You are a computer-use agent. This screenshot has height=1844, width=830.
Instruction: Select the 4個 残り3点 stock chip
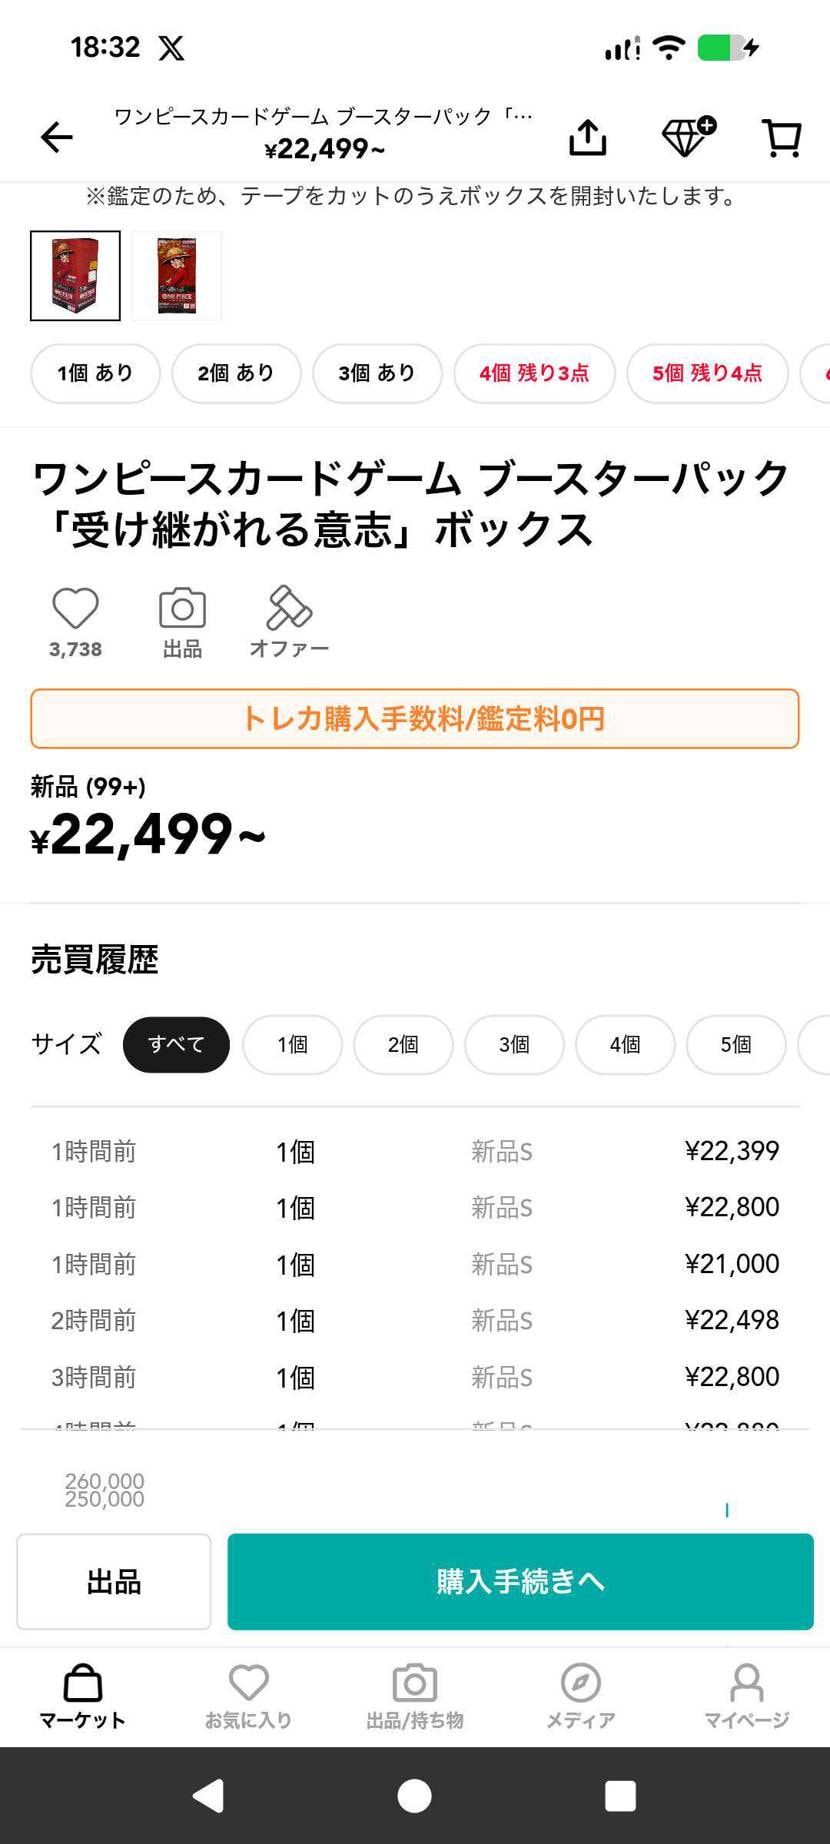point(533,373)
